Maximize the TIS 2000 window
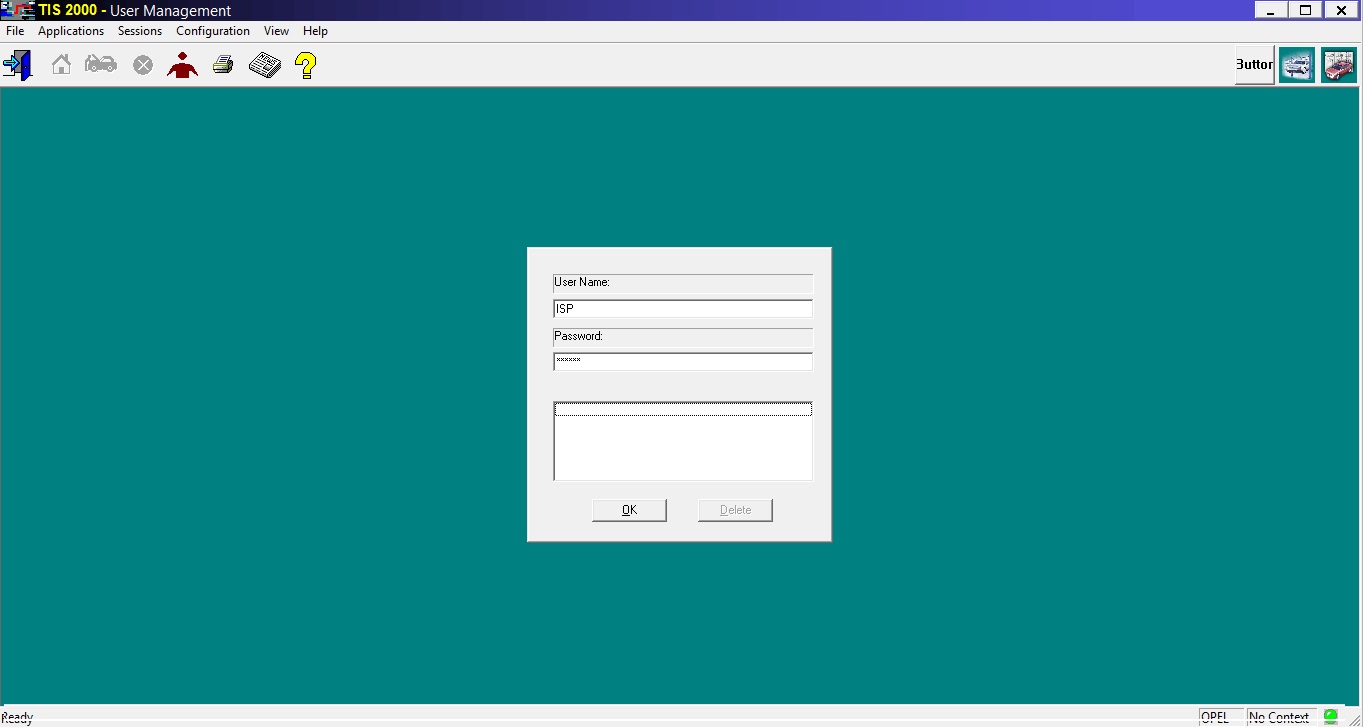1363x727 pixels. pos(1305,10)
